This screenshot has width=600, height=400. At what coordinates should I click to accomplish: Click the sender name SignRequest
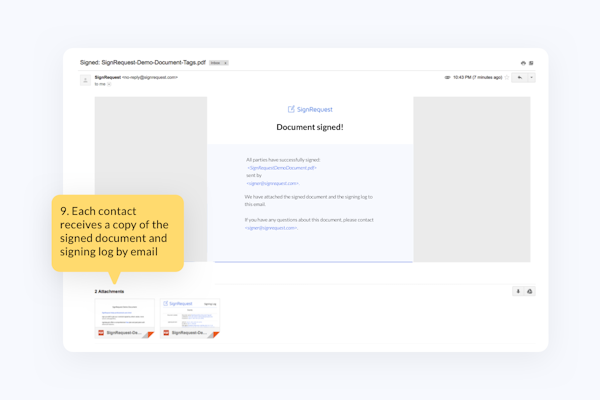(x=108, y=77)
